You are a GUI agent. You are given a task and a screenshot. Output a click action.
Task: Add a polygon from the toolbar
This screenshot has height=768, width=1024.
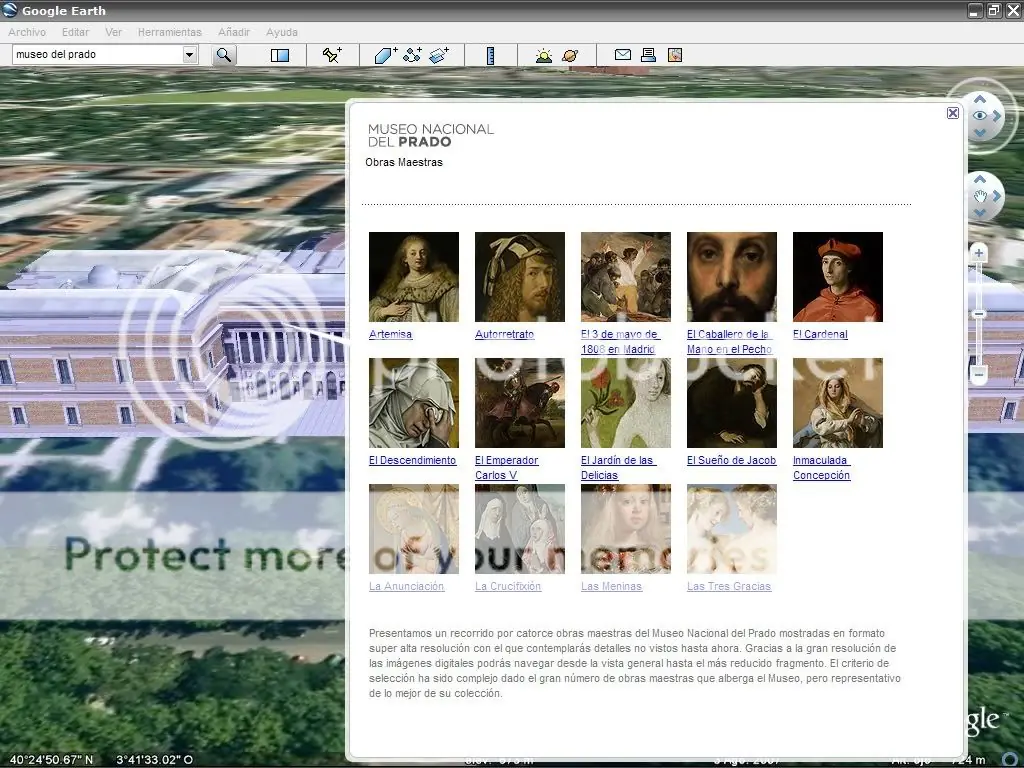click(x=385, y=55)
